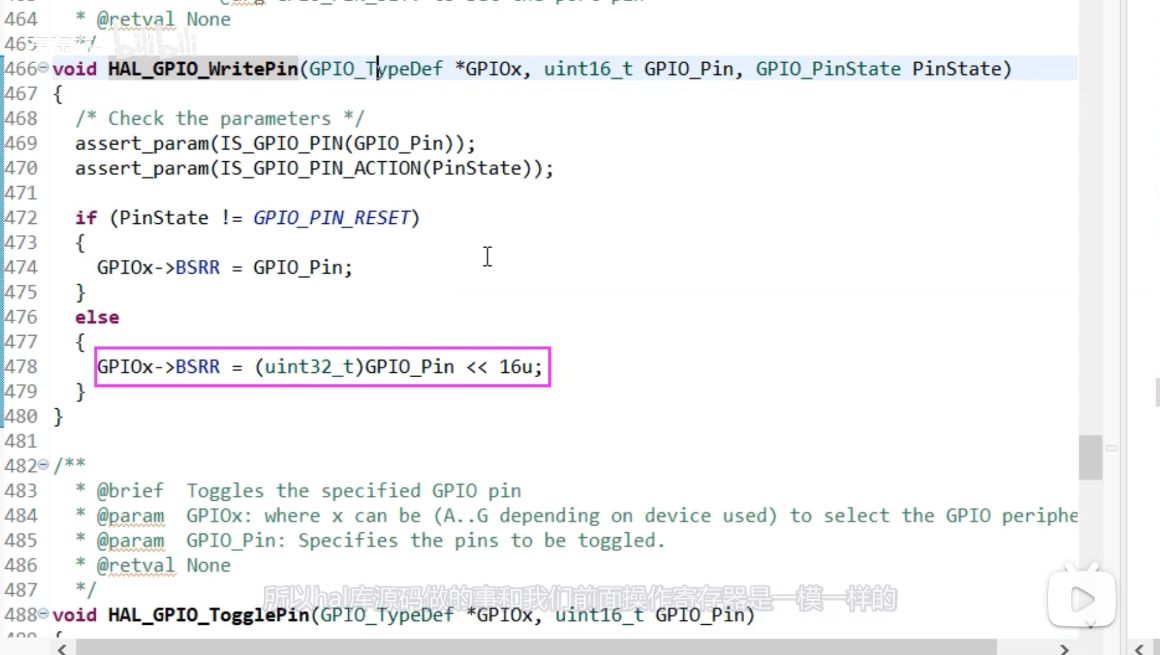Click the adjacent panel's left scroll arrow
The image size is (1160, 655).
(1137, 648)
